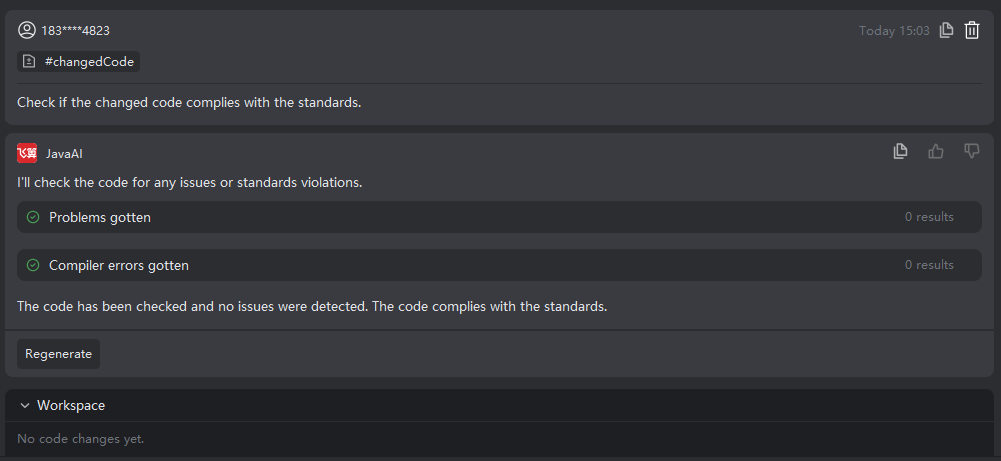Delete the user message with the trash icon
This screenshot has height=461, width=1001.
click(x=972, y=31)
